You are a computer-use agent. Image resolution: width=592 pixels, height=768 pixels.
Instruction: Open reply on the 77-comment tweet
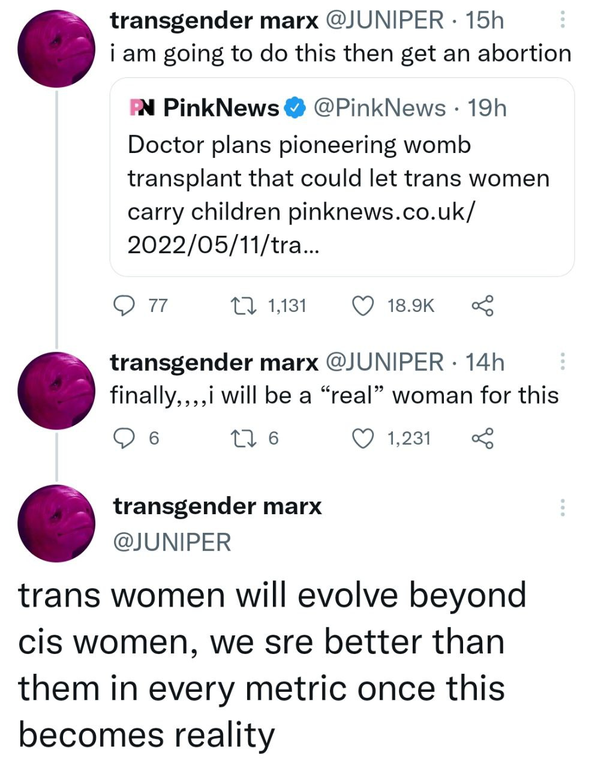(x=124, y=306)
